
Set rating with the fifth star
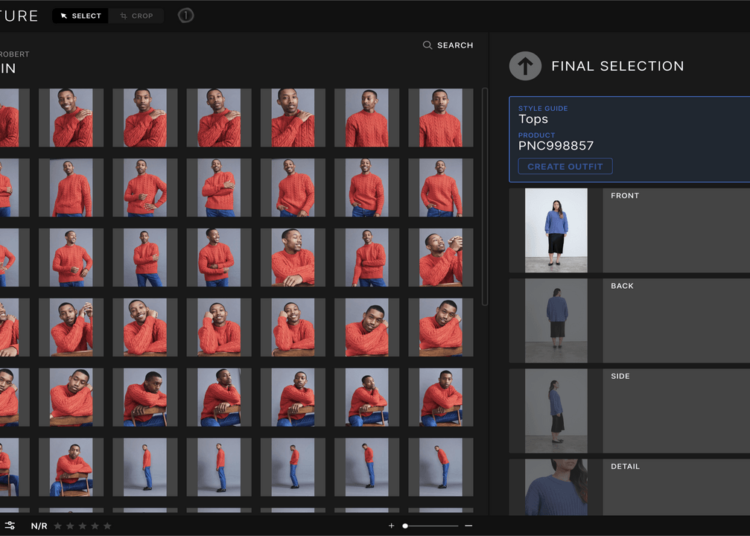tap(108, 526)
